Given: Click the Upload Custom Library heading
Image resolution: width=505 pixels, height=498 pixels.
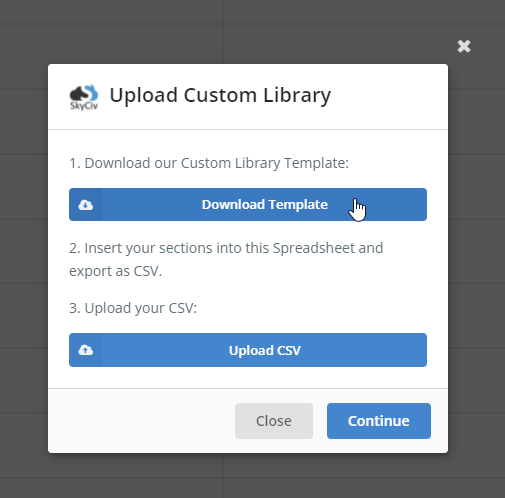Looking at the screenshot, I should pyautogui.click(x=220, y=95).
